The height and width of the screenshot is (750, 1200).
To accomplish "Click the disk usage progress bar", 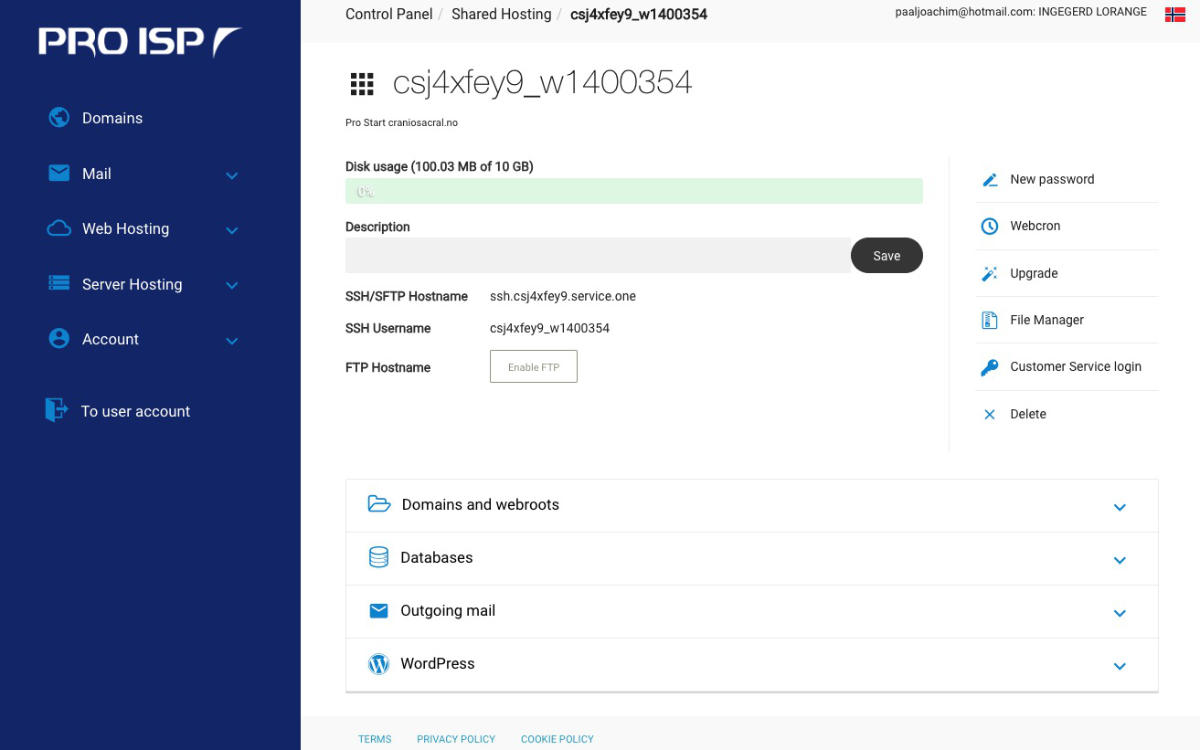I will tap(633, 191).
